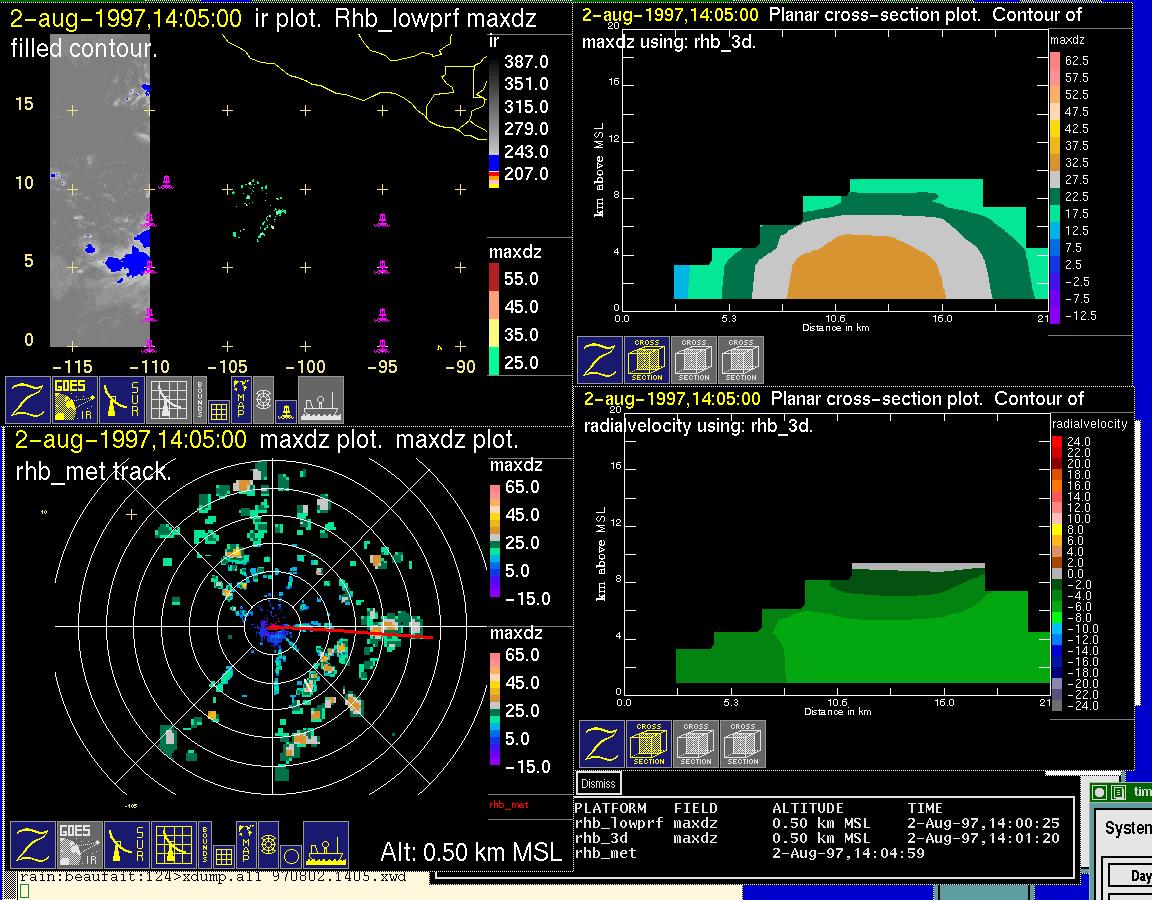Open the Z icon menu in the radial velocity window
The height and width of the screenshot is (900, 1152).
coord(602,744)
